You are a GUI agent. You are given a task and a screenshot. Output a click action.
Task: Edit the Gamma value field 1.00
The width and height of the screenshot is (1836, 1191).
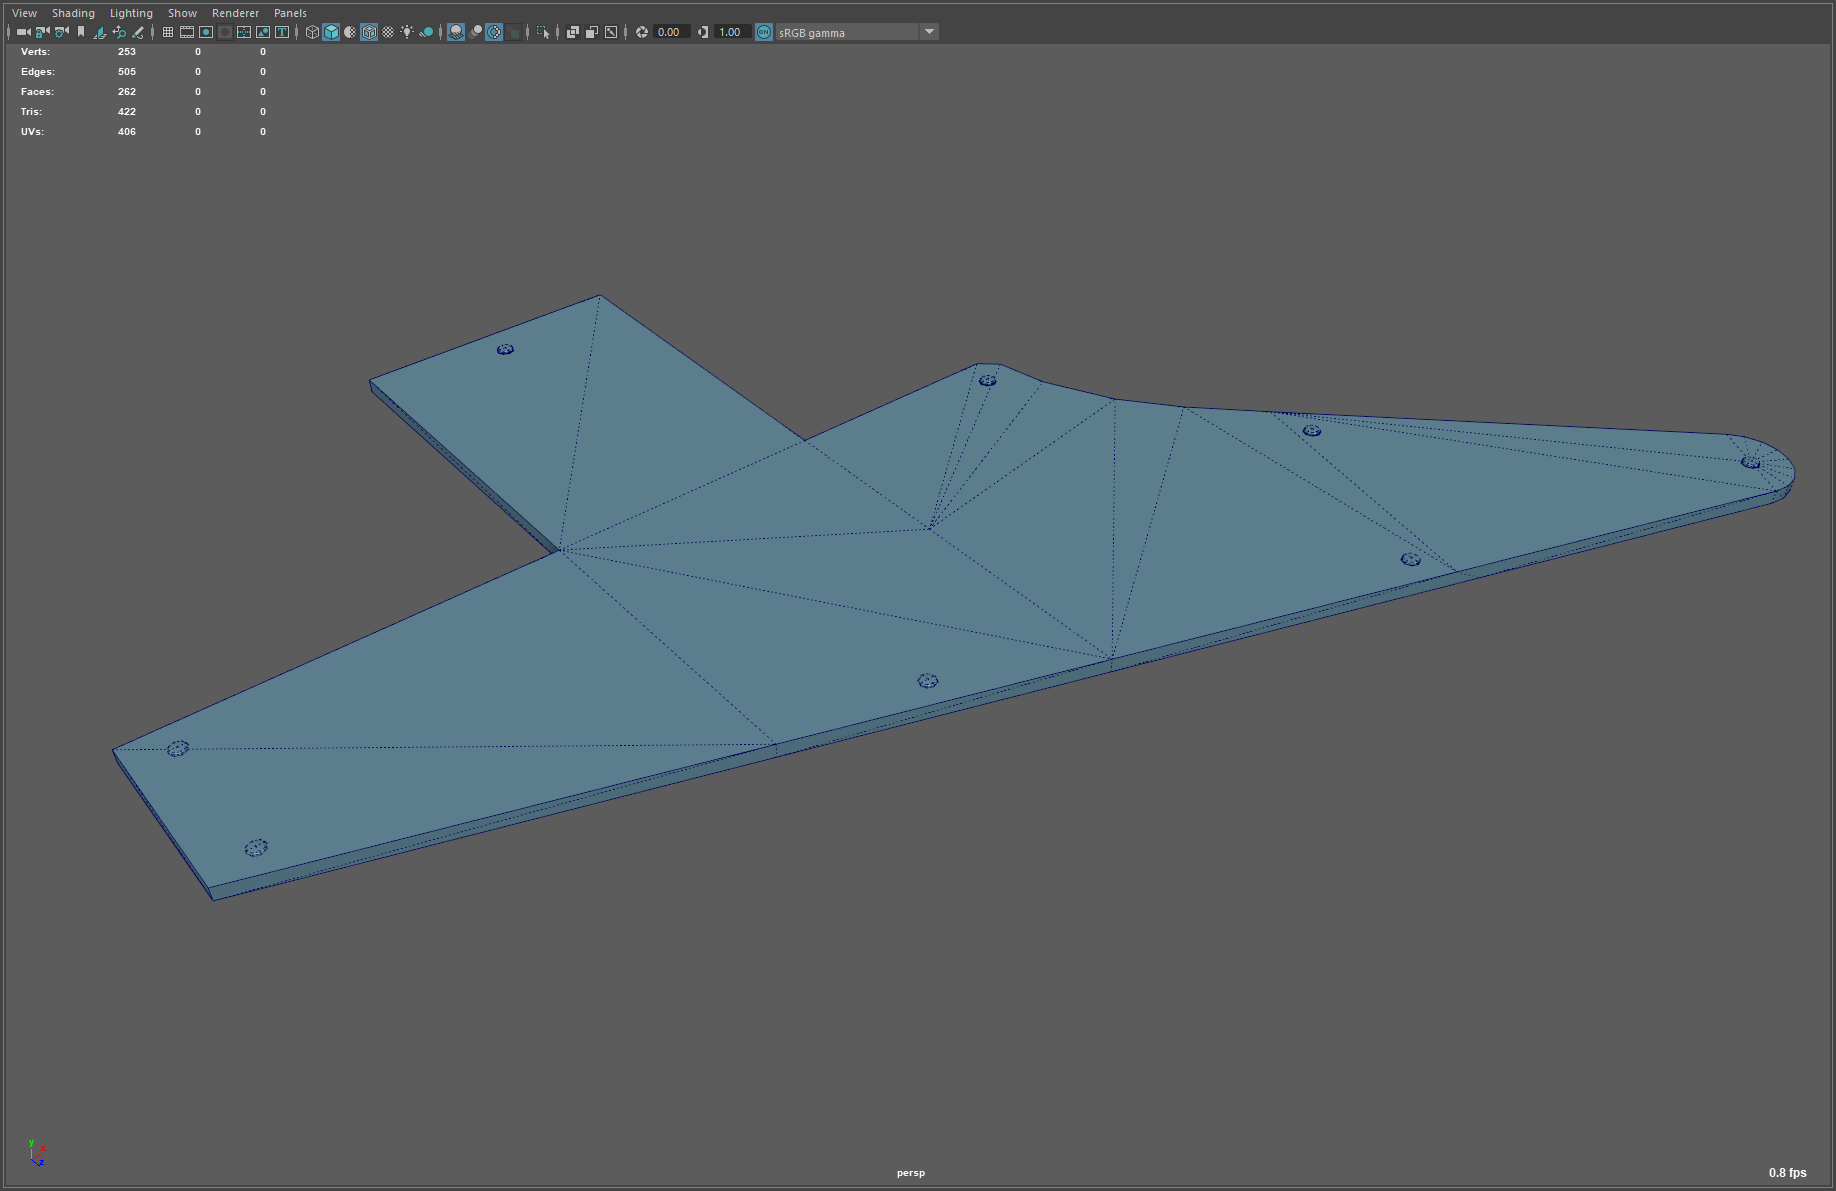732,32
